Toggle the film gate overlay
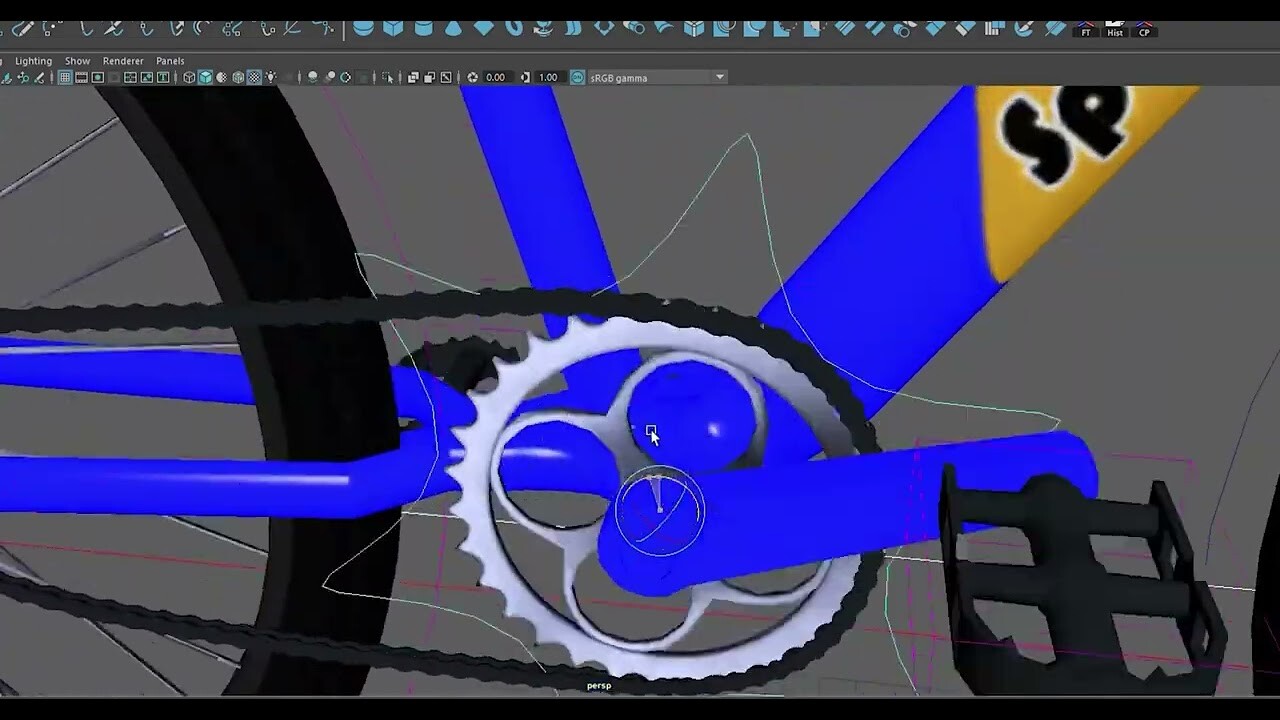1280x720 pixels. click(x=81, y=77)
